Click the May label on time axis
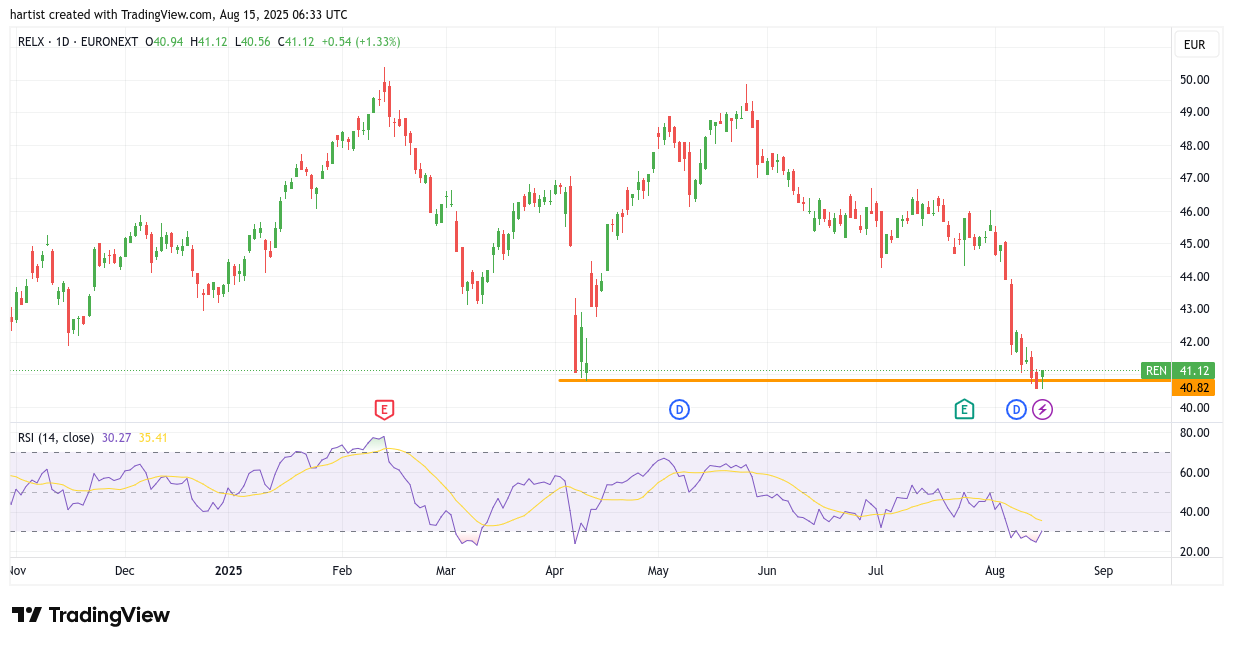The width and height of the screenshot is (1233, 645). pyautogui.click(x=658, y=571)
